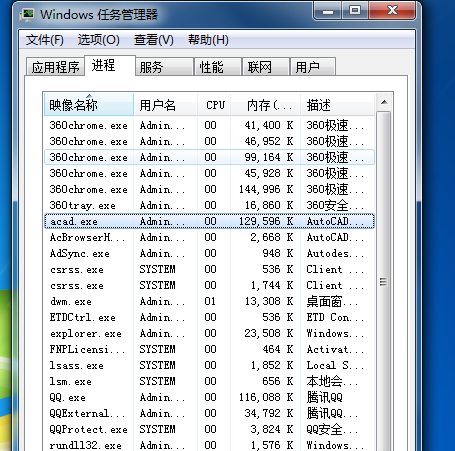Viewport: 455px width, 451px height.
Task: Sort processes by CPU column header
Action: click(214, 105)
